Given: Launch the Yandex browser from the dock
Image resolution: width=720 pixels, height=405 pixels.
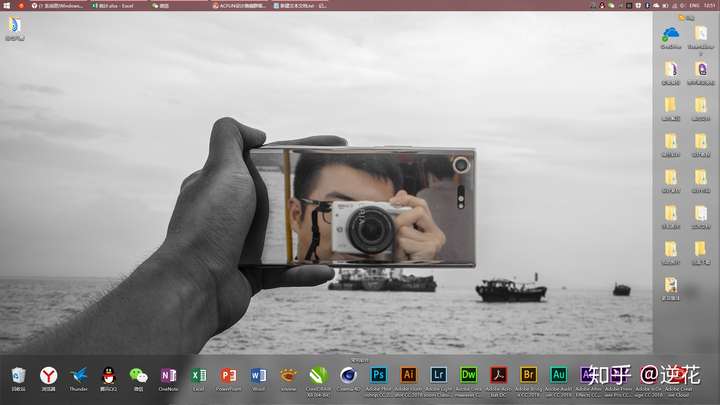Looking at the screenshot, I should (48, 376).
